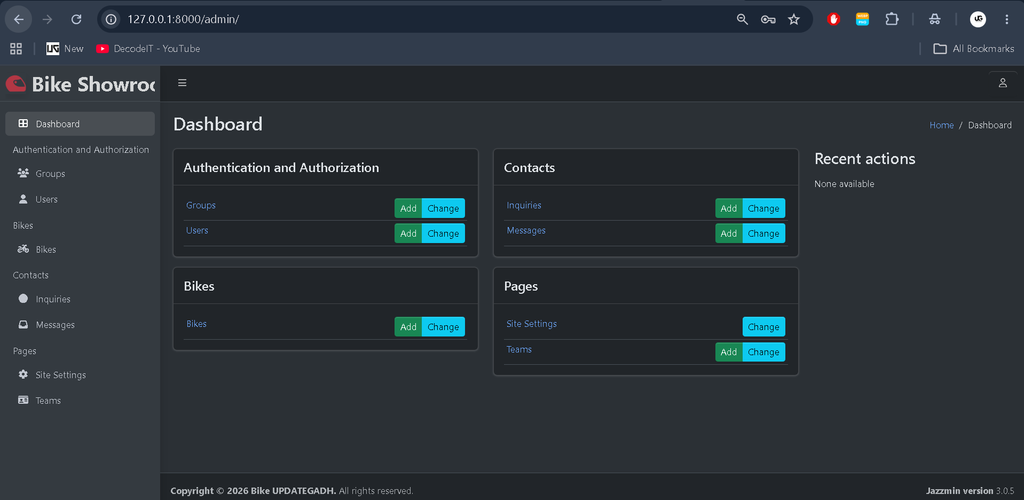The width and height of the screenshot is (1024, 500).
Task: Open the Messages link in Contacts card
Action: (526, 230)
